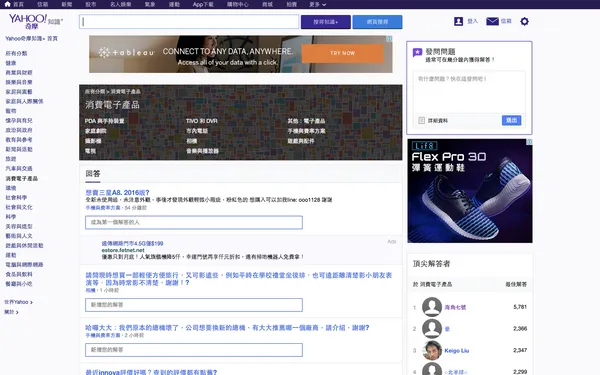
Task: Click the 搜尋知識+ search button
Action: [x=326, y=22]
